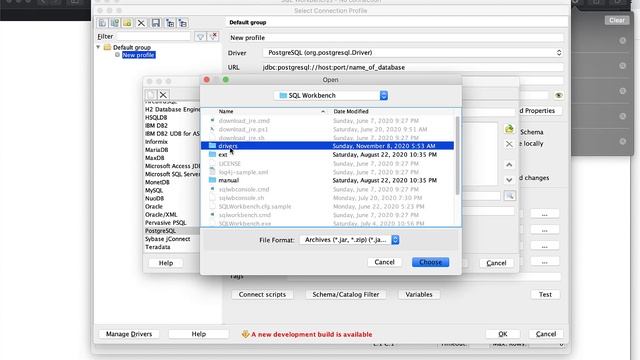Delete the selected profile with the X toolbar icon
The image size is (640, 360).
(141, 23)
